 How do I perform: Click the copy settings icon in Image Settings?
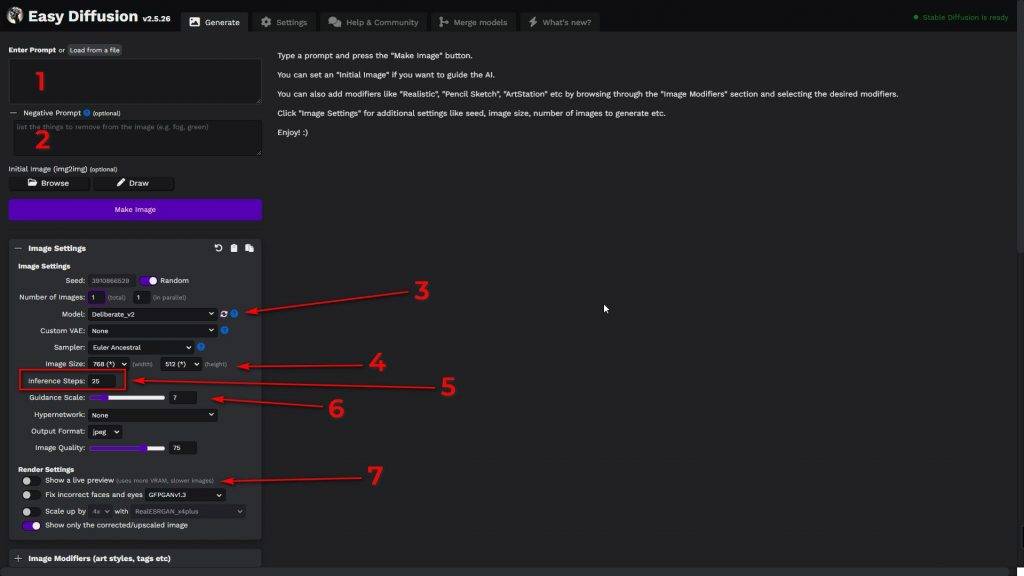pos(249,248)
